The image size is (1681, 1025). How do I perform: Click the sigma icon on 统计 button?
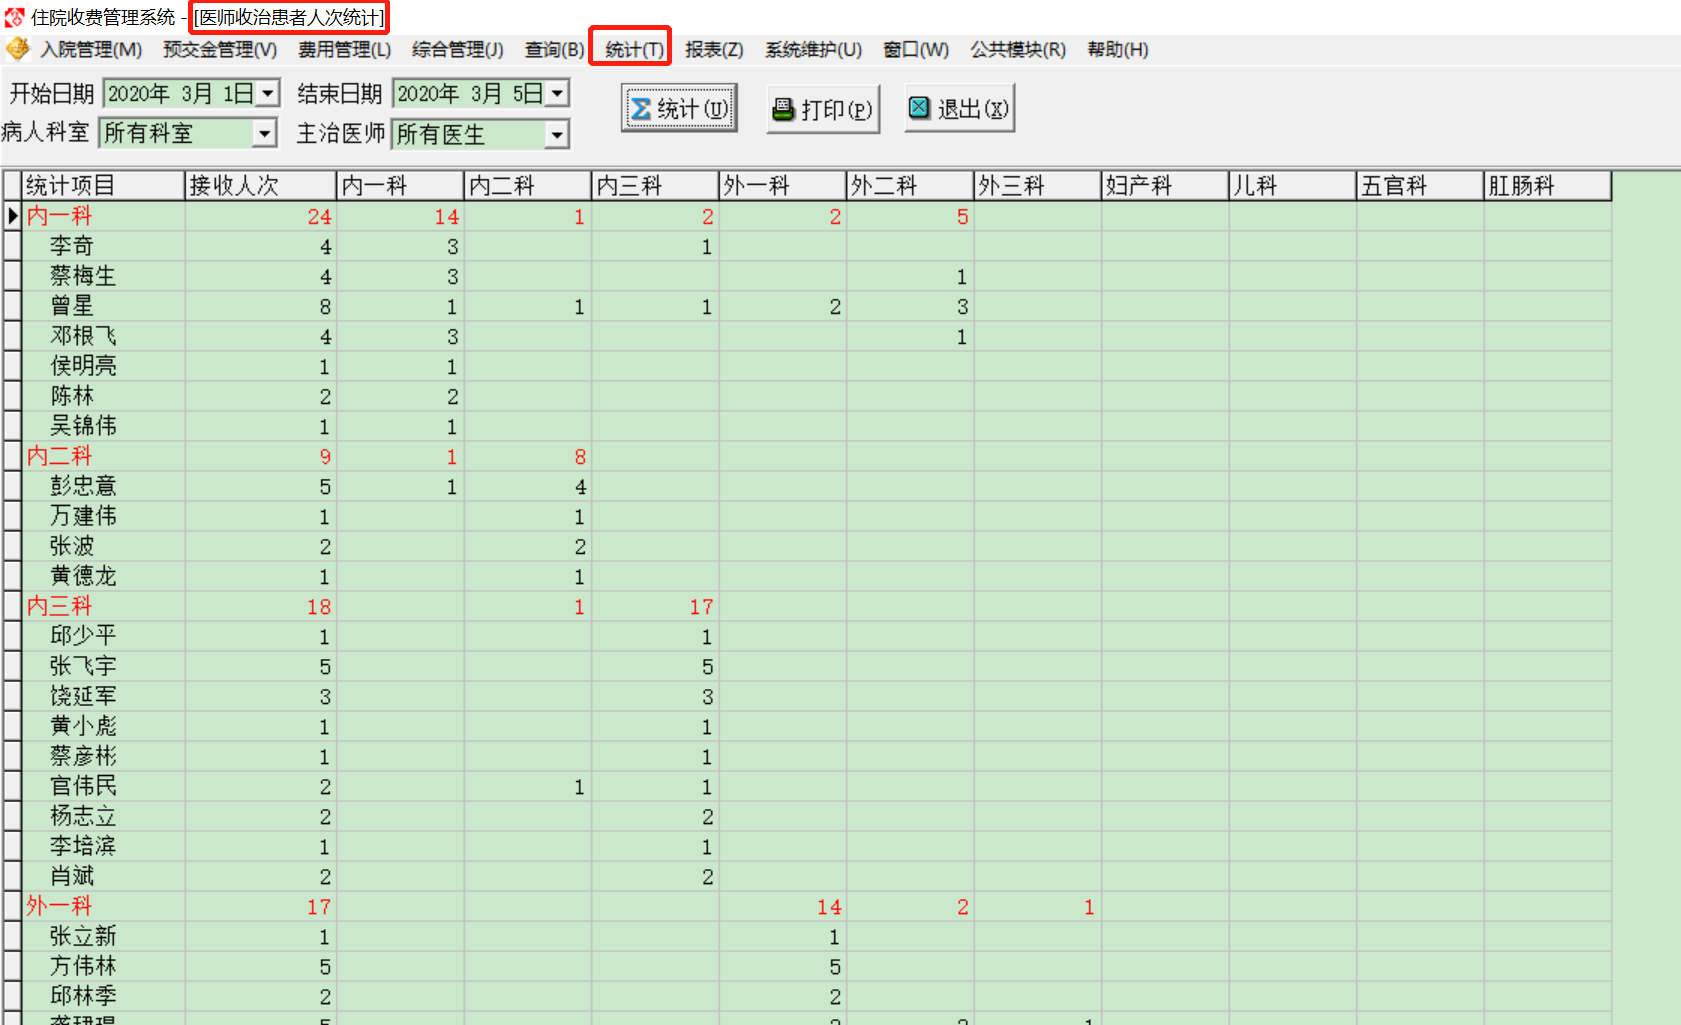(x=641, y=109)
